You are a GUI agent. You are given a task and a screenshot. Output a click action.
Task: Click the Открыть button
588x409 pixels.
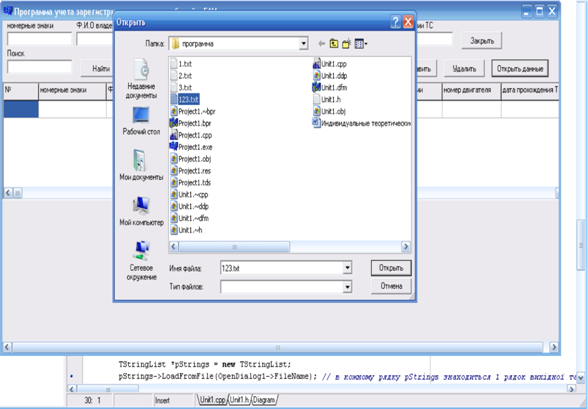pyautogui.click(x=391, y=268)
